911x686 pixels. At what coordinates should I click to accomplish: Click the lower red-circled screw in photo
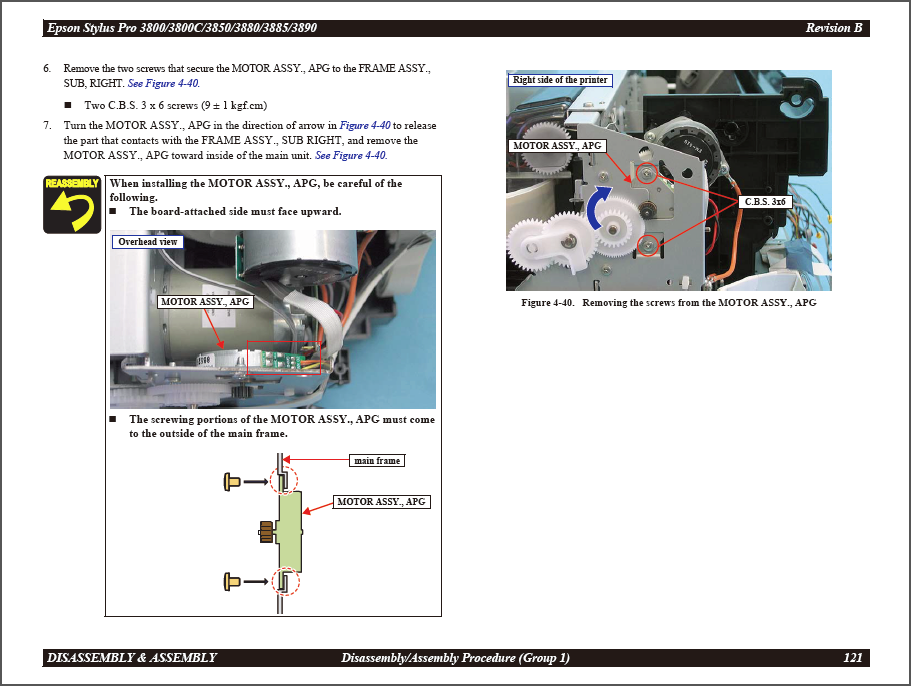[649, 244]
